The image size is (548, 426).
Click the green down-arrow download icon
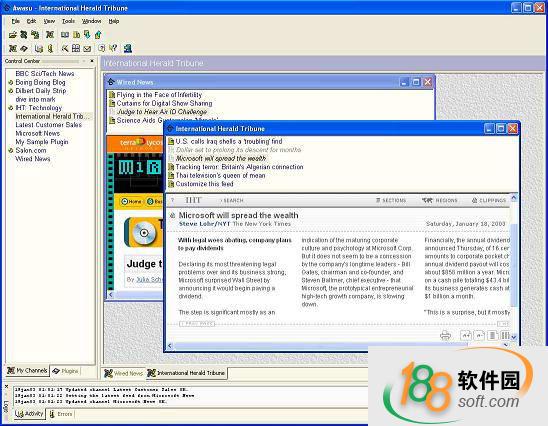[87, 35]
